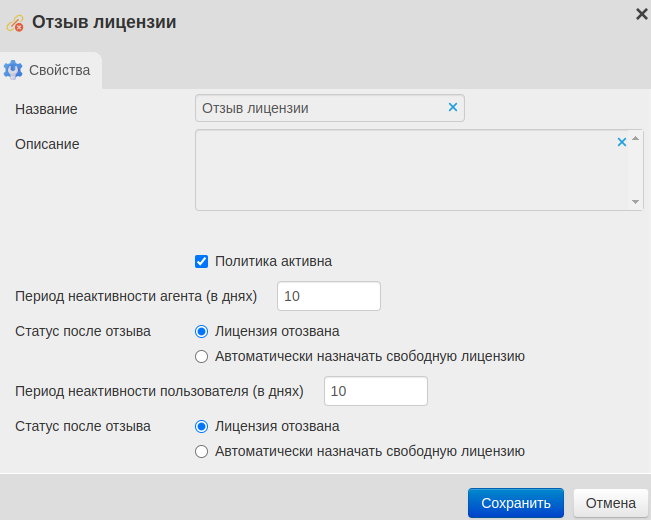651x520 pixels.
Task: Click the license revocation icon in the dialog title
Action: [x=15, y=22]
